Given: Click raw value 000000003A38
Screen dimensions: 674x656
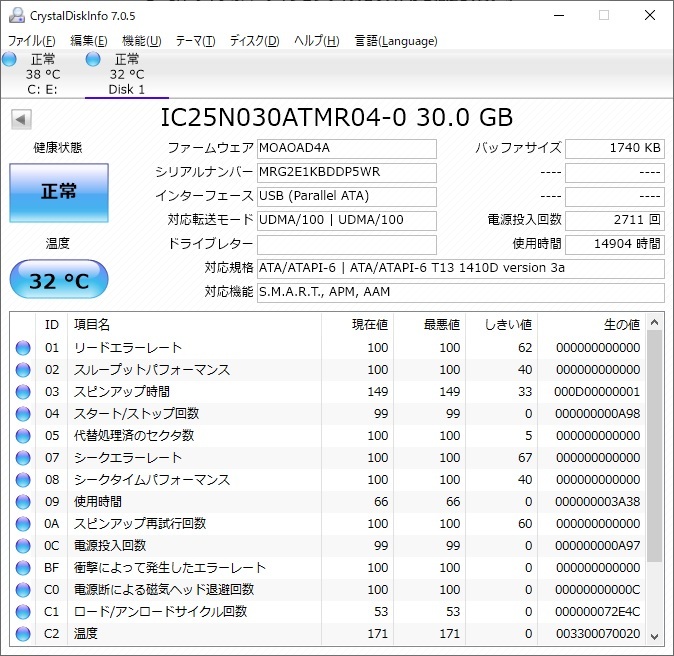Looking at the screenshot, I should [x=597, y=502].
